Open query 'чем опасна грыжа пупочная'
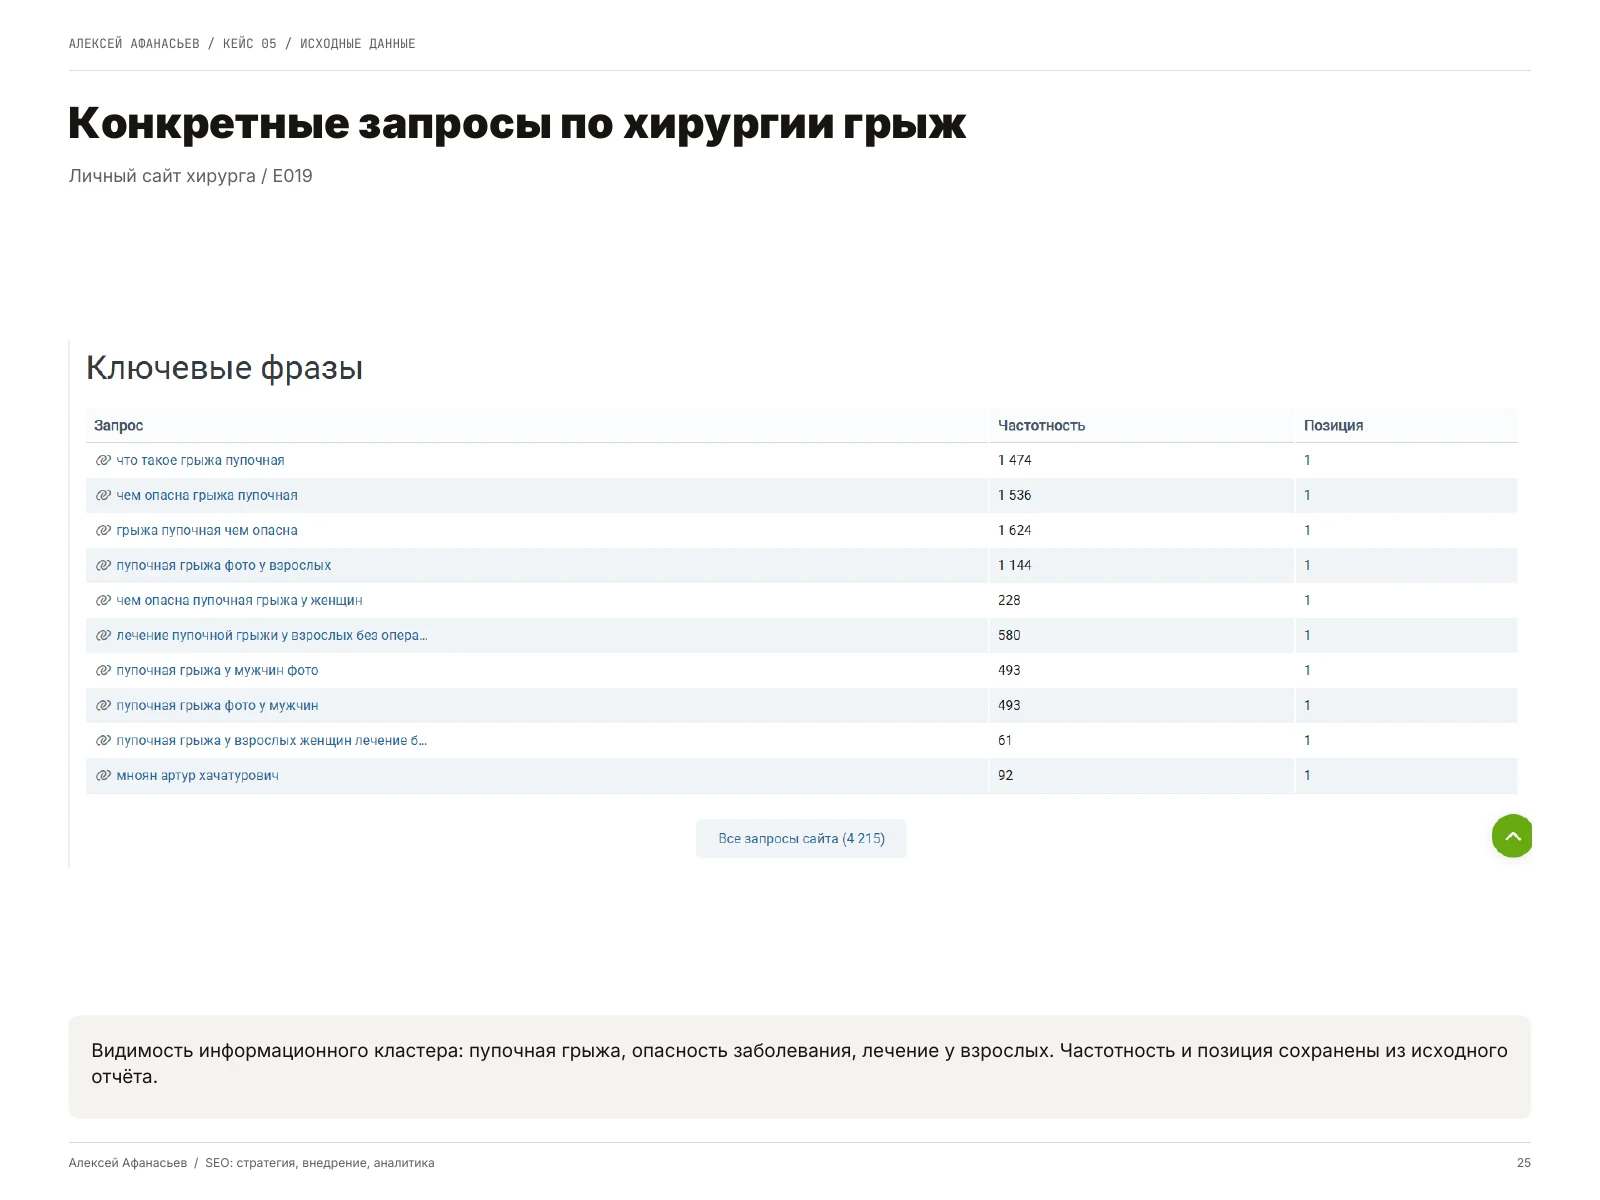This screenshot has width=1600, height=1200. pos(207,495)
